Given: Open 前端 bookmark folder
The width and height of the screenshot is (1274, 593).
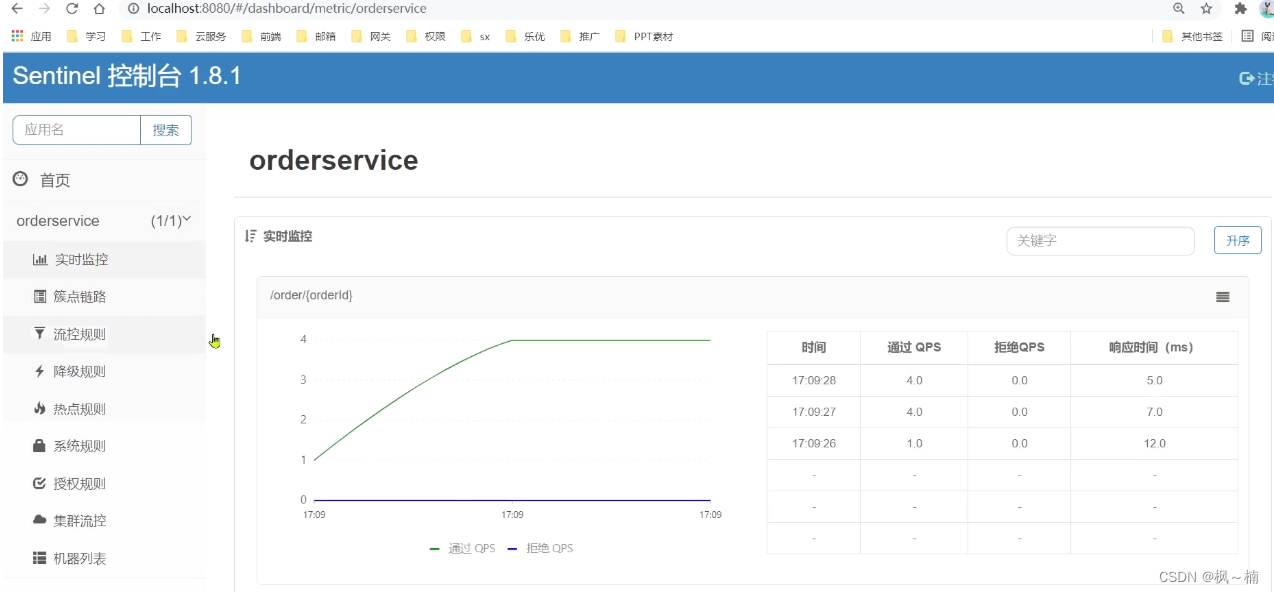Looking at the screenshot, I should click(261, 36).
